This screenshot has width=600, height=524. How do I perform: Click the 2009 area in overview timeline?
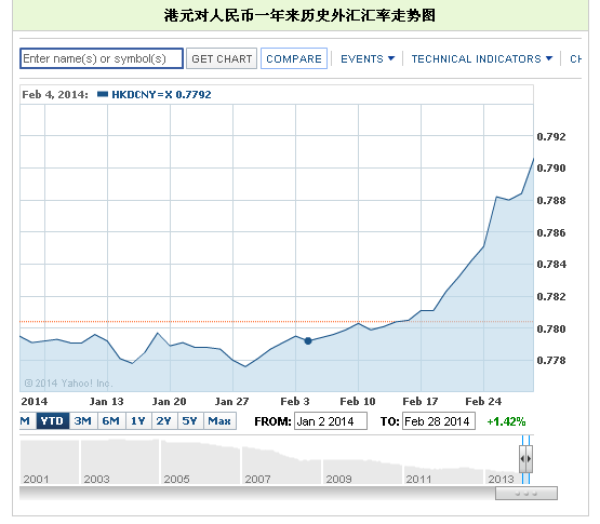(x=362, y=472)
